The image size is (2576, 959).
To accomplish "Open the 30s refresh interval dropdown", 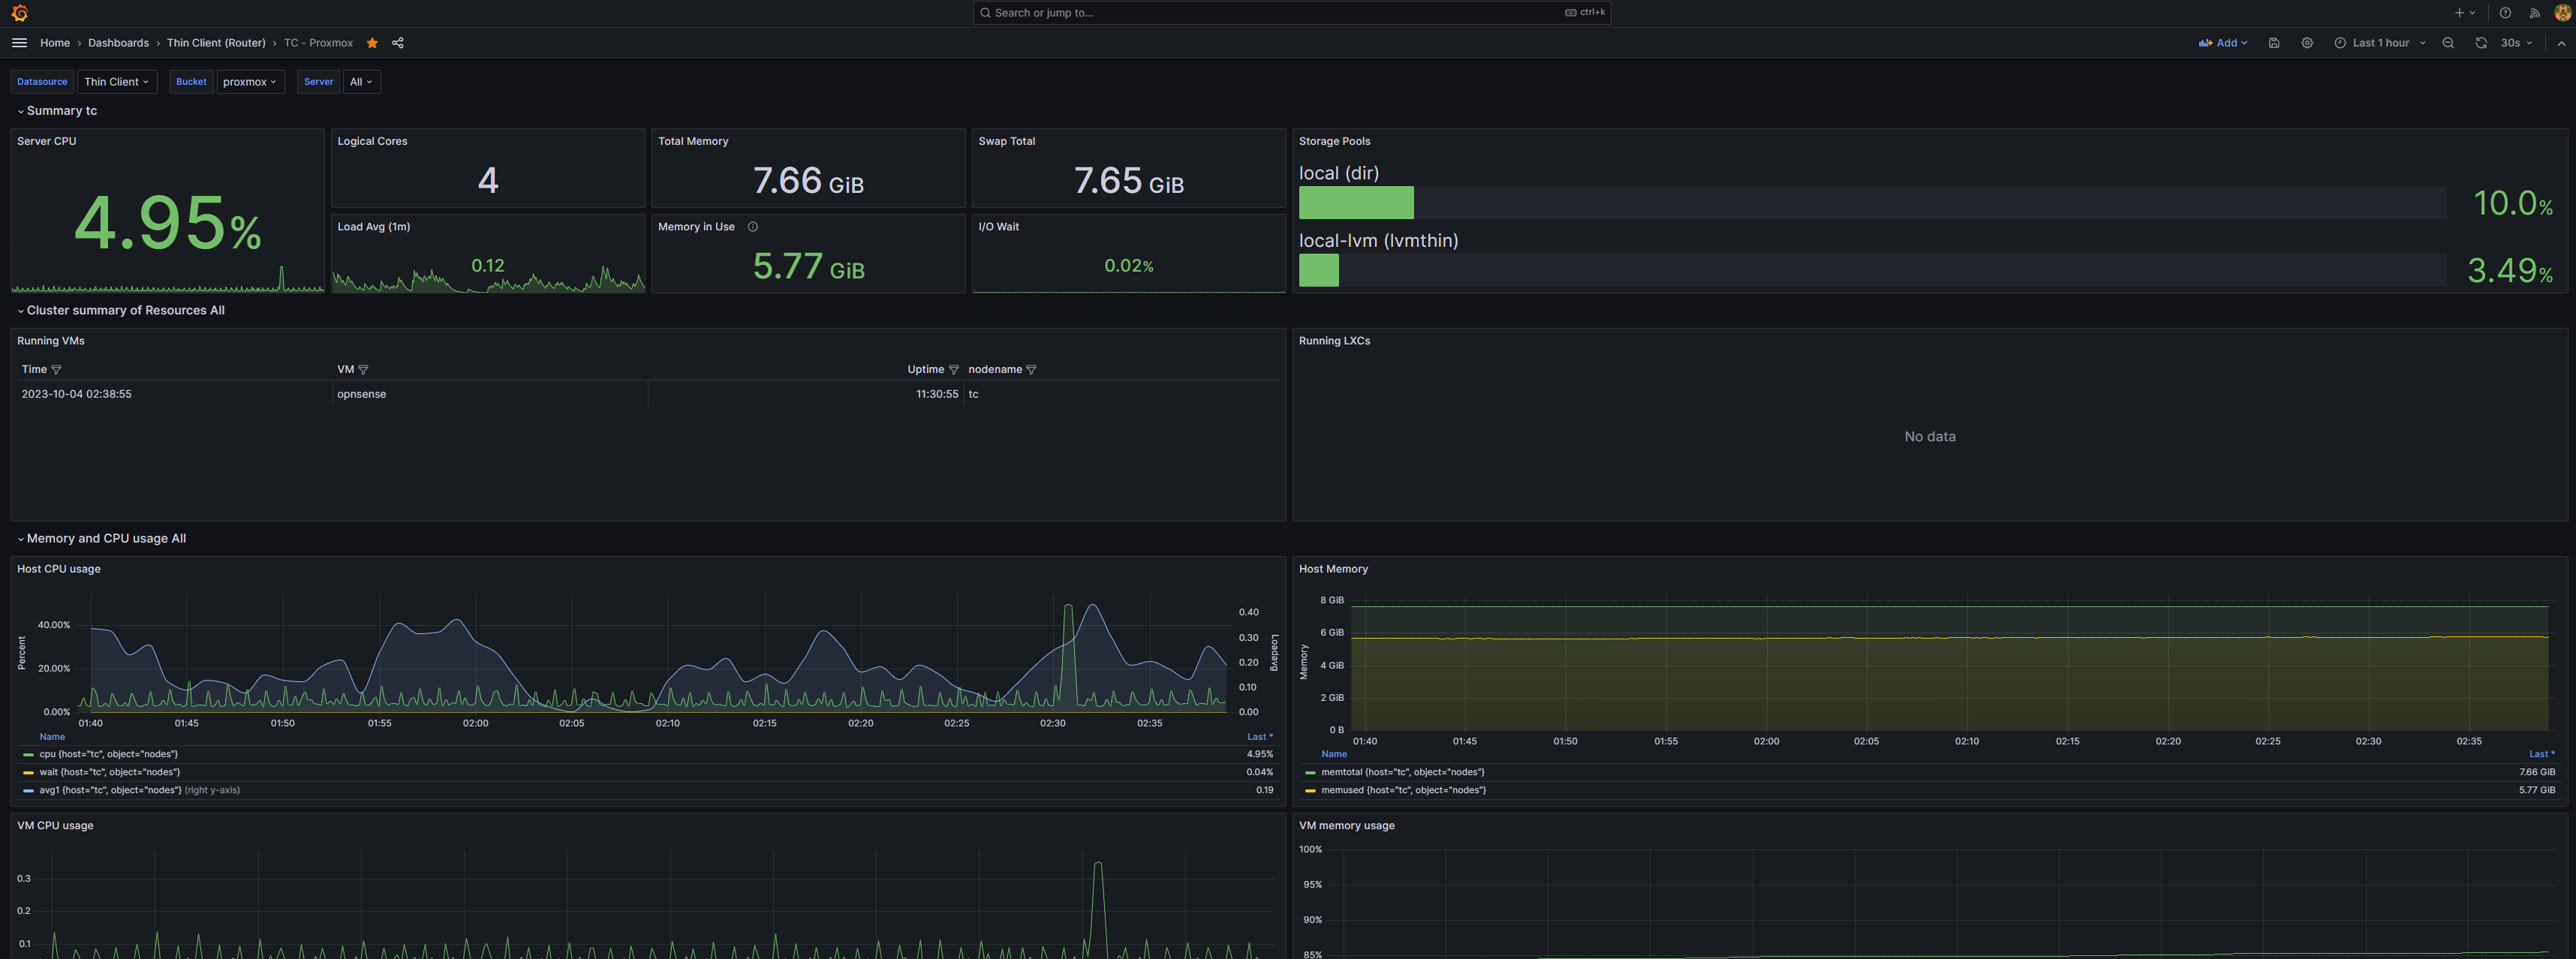I will [x=2515, y=43].
